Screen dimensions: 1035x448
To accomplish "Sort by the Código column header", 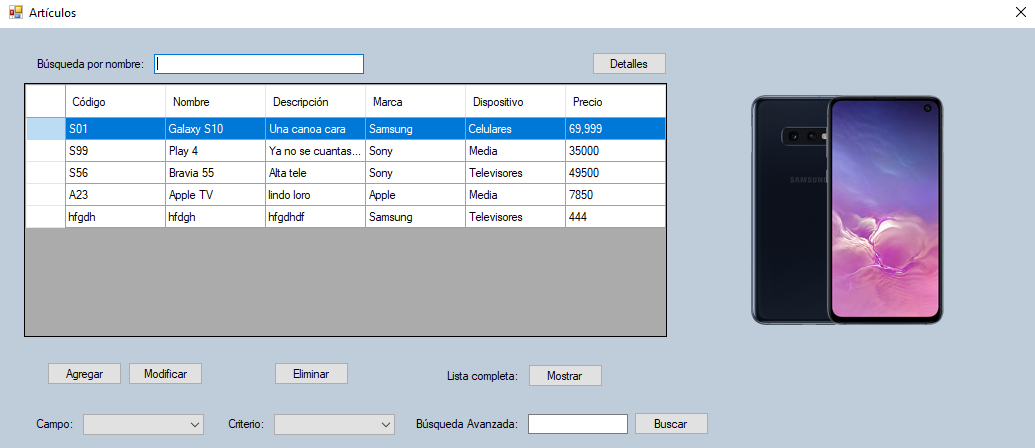I will pyautogui.click(x=116, y=102).
